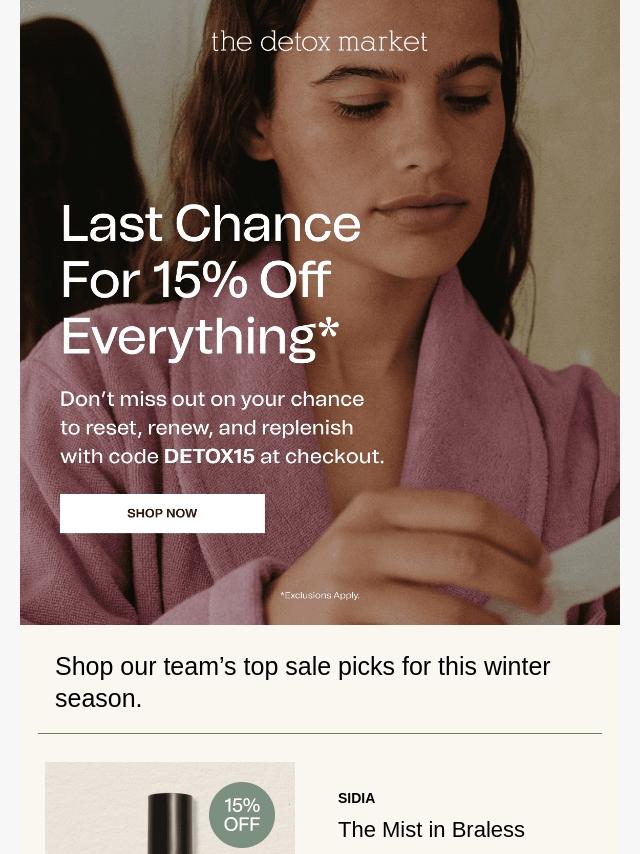The width and height of the screenshot is (640, 854).
Task: Open The Mist in Braless product link
Action: pos(431,829)
